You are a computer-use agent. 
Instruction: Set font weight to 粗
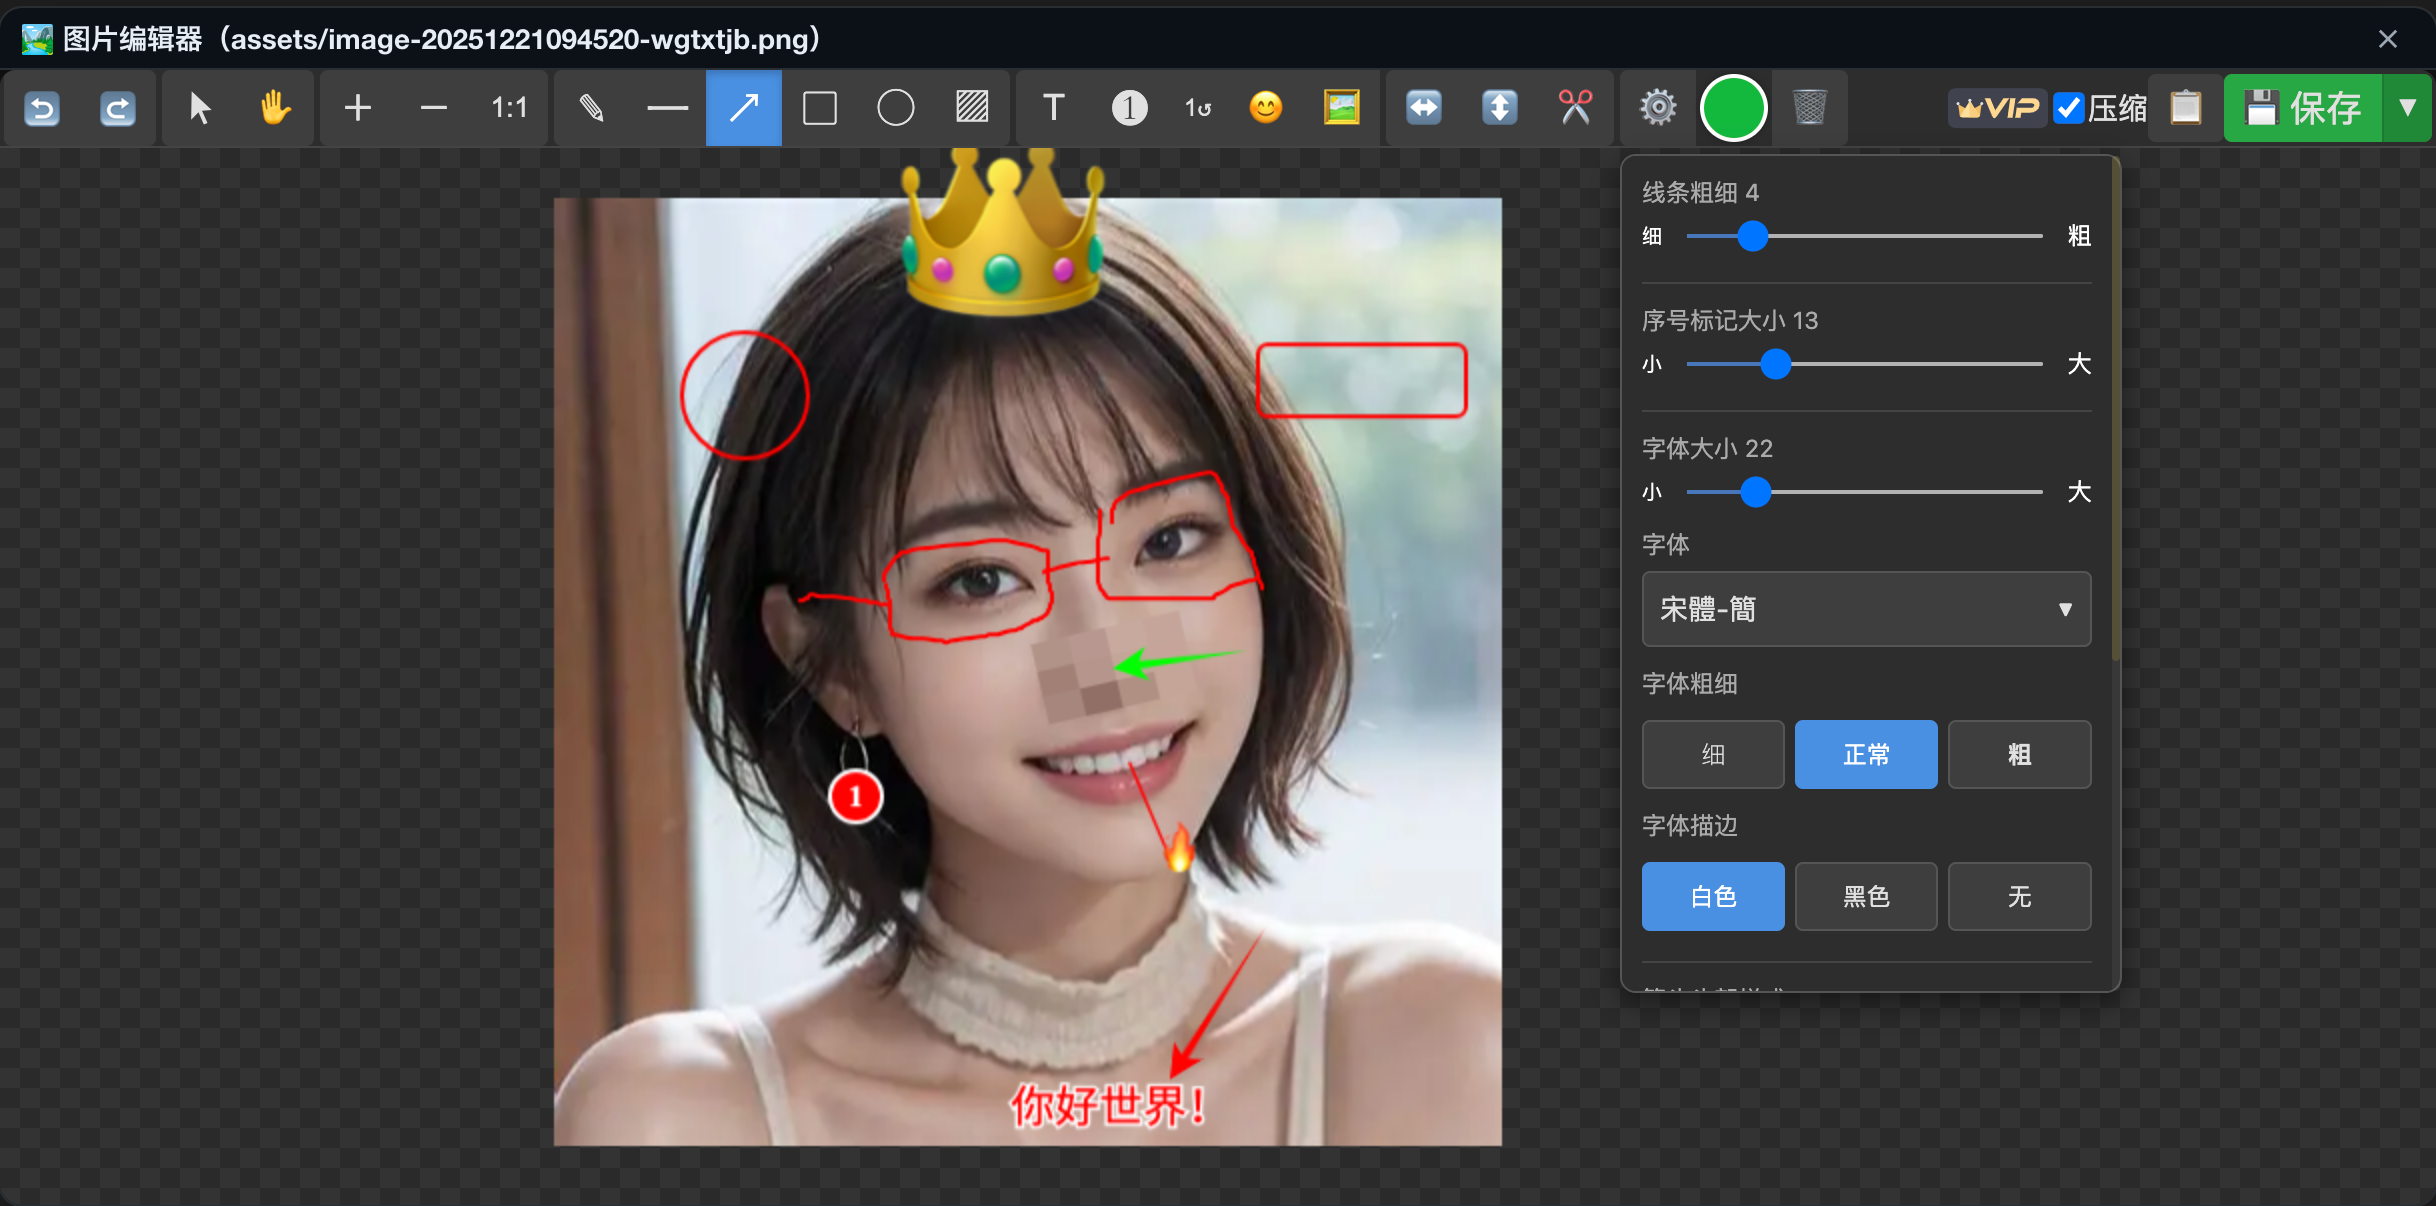(x=2018, y=755)
